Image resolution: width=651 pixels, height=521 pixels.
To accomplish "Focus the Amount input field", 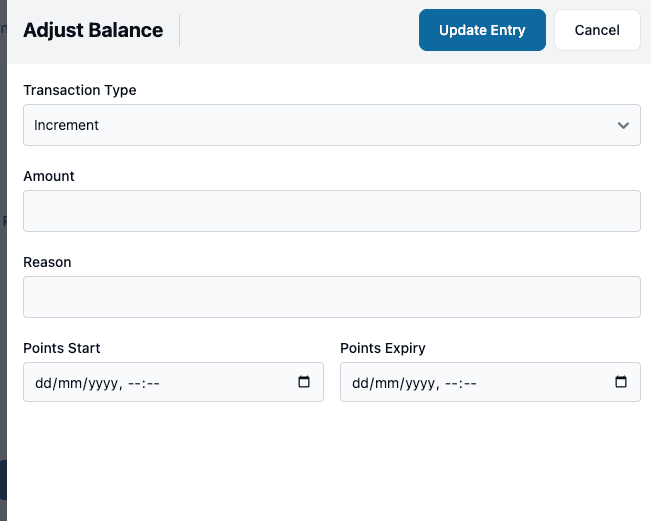I will [332, 211].
